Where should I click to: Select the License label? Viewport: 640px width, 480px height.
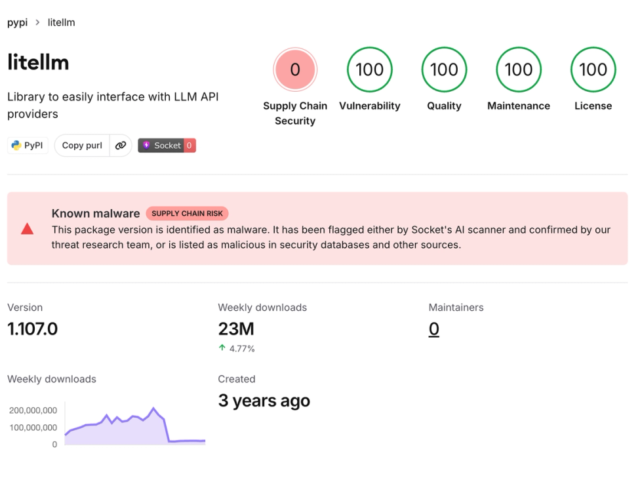593,106
